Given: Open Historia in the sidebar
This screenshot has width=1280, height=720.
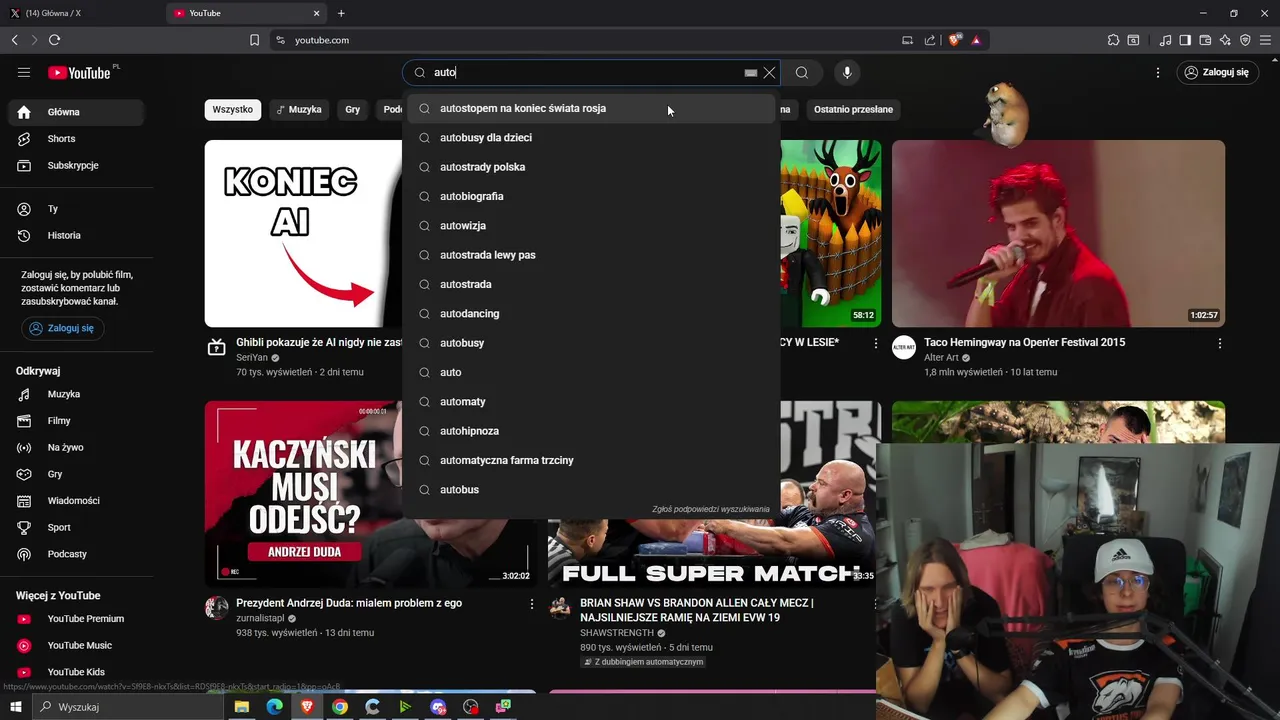Looking at the screenshot, I should tap(76, 235).
